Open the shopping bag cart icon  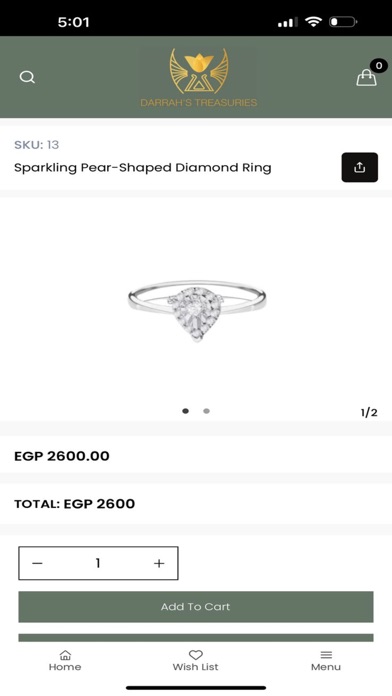(x=366, y=78)
